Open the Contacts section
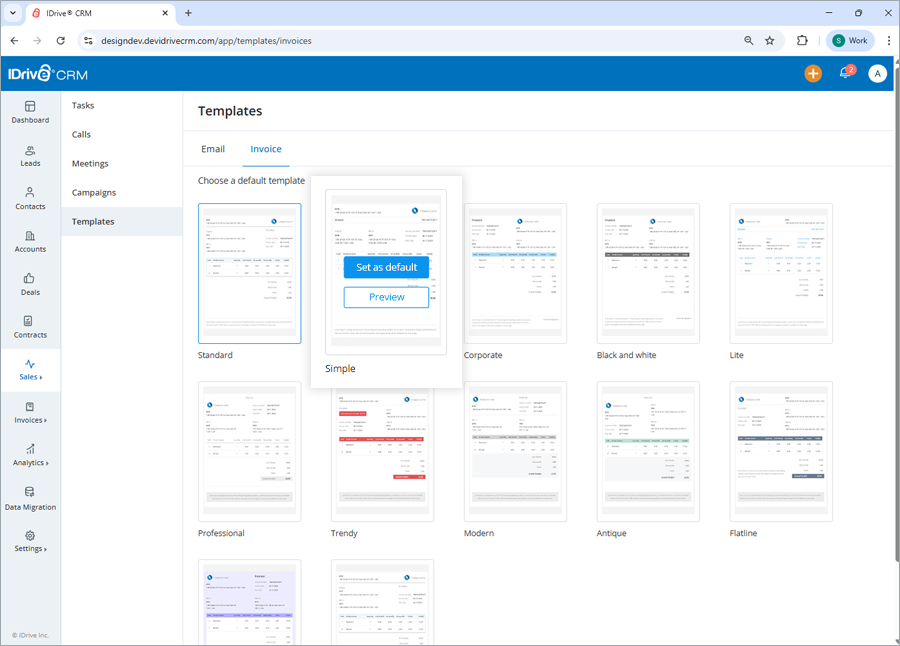Viewport: 900px width, 646px height. [30, 199]
